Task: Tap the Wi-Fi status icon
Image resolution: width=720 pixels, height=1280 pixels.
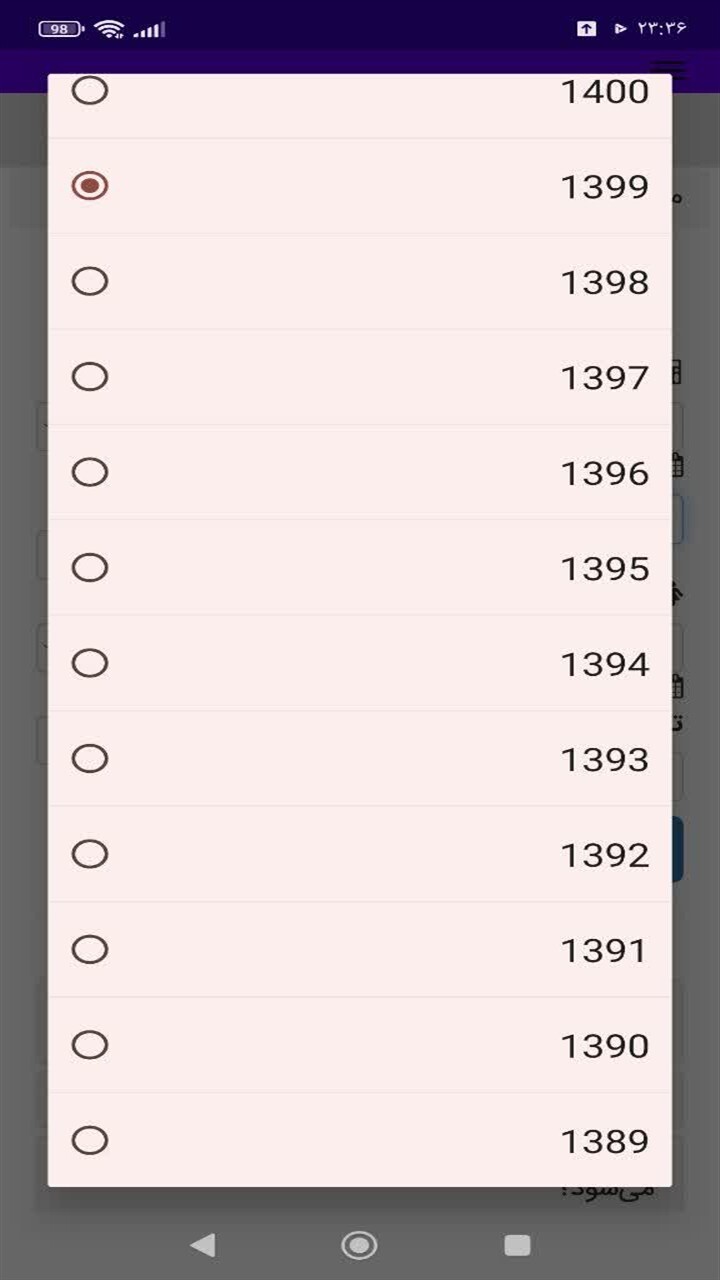Action: coord(109,28)
